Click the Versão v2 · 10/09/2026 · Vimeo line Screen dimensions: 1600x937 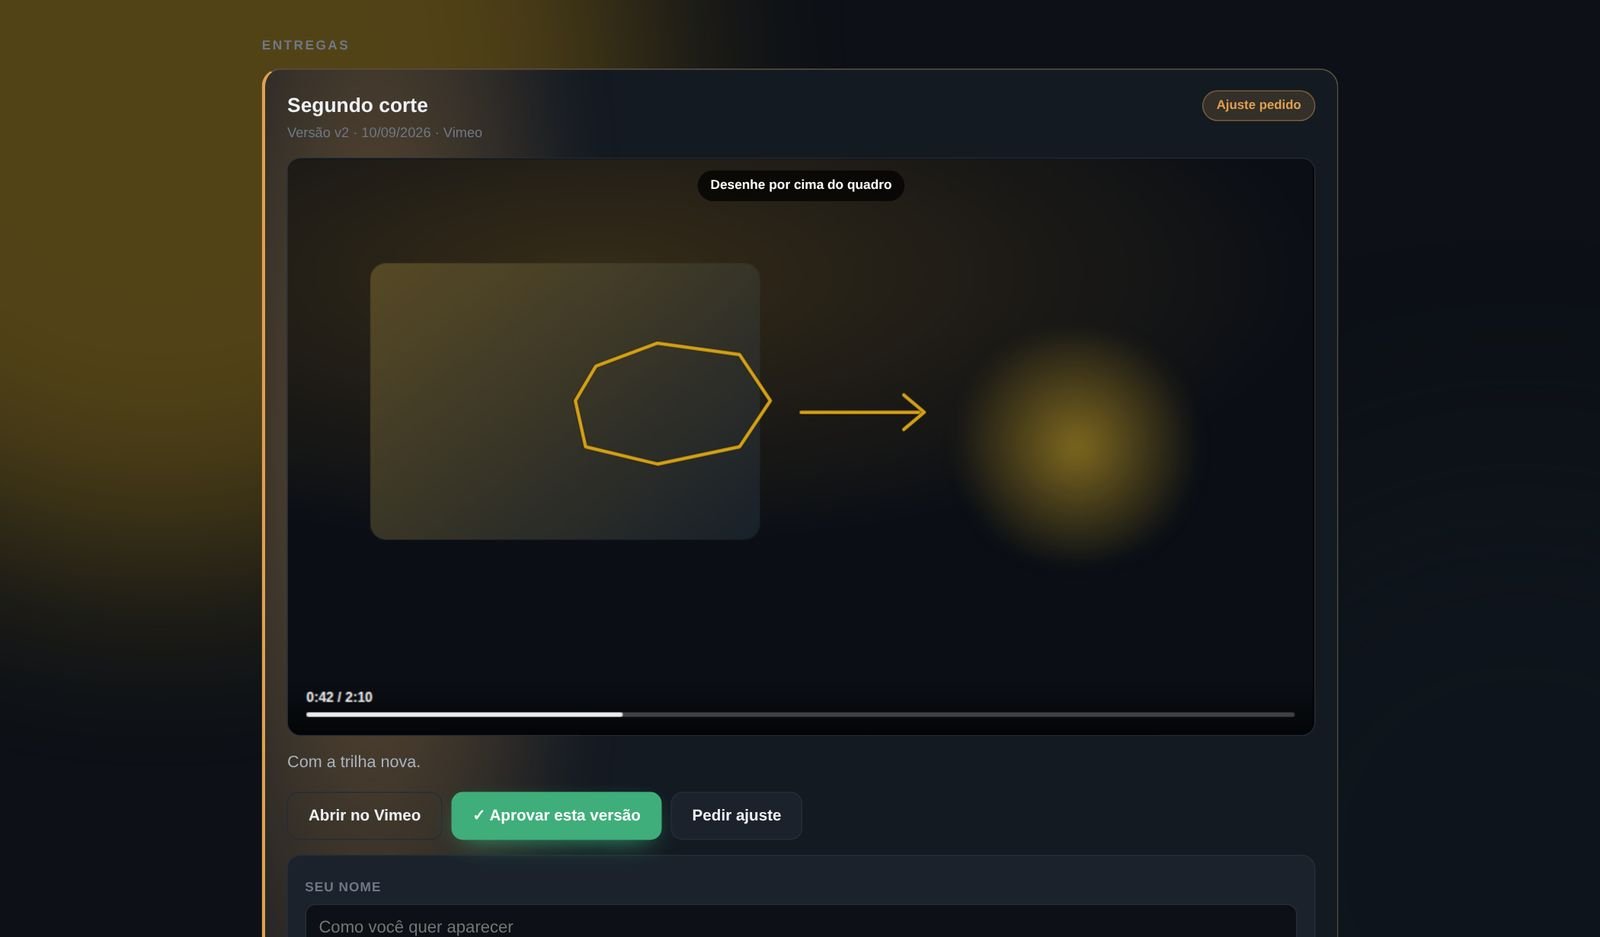pos(384,133)
